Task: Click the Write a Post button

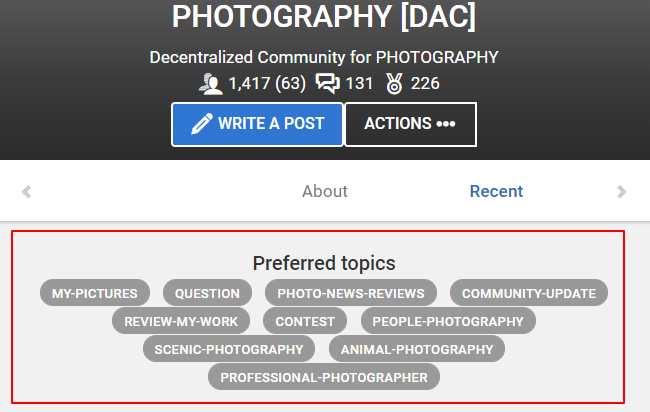Action: [257, 124]
